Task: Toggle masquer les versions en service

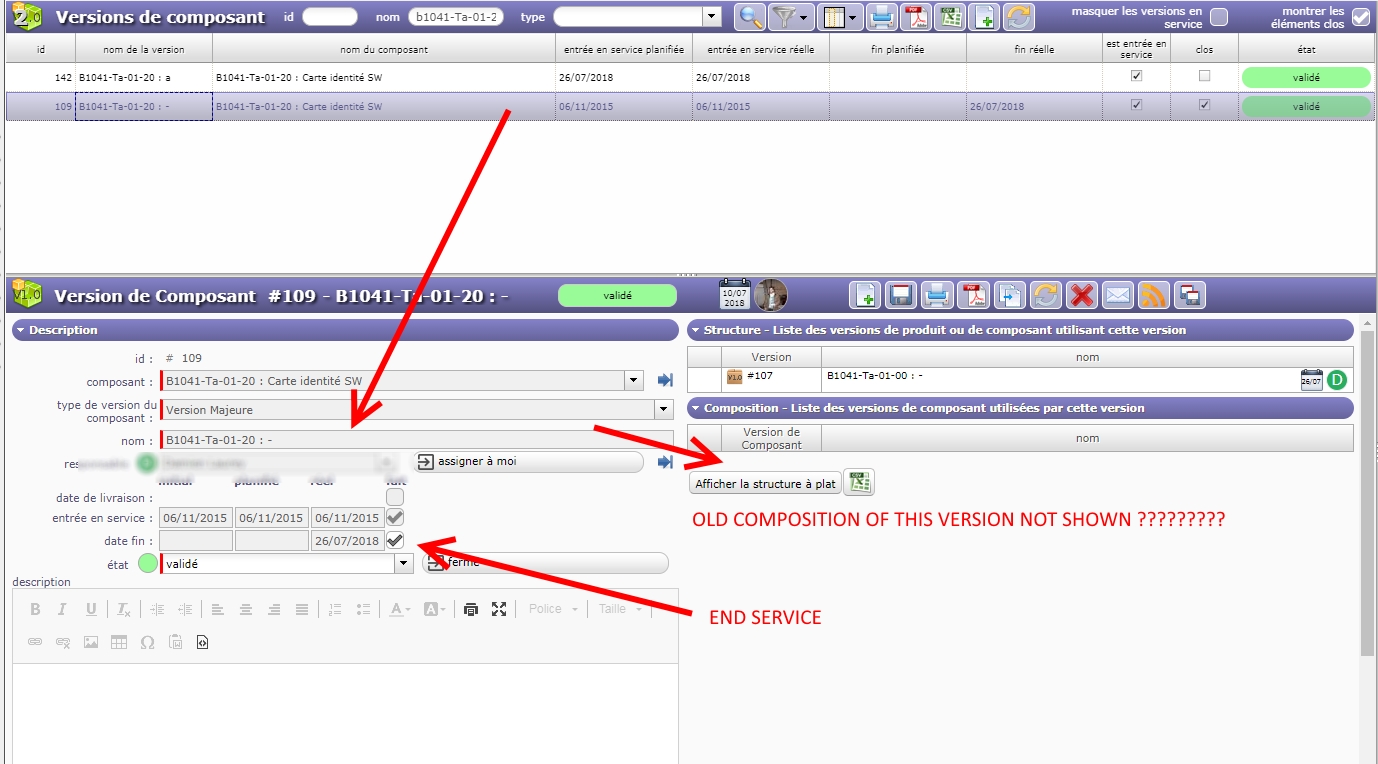Action: (1219, 17)
